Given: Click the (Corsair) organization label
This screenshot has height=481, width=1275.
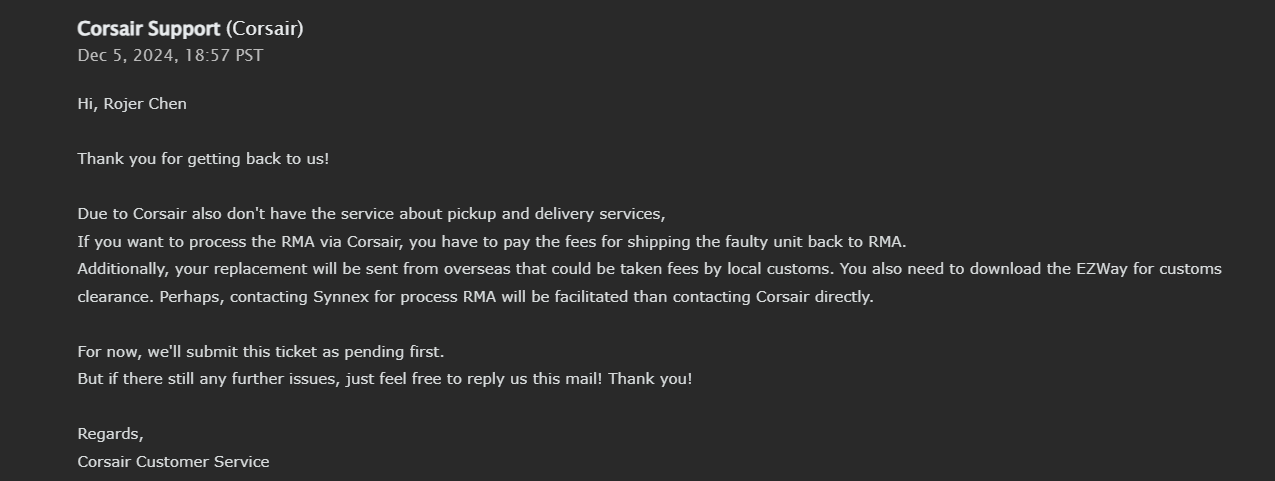Looking at the screenshot, I should [x=265, y=29].
